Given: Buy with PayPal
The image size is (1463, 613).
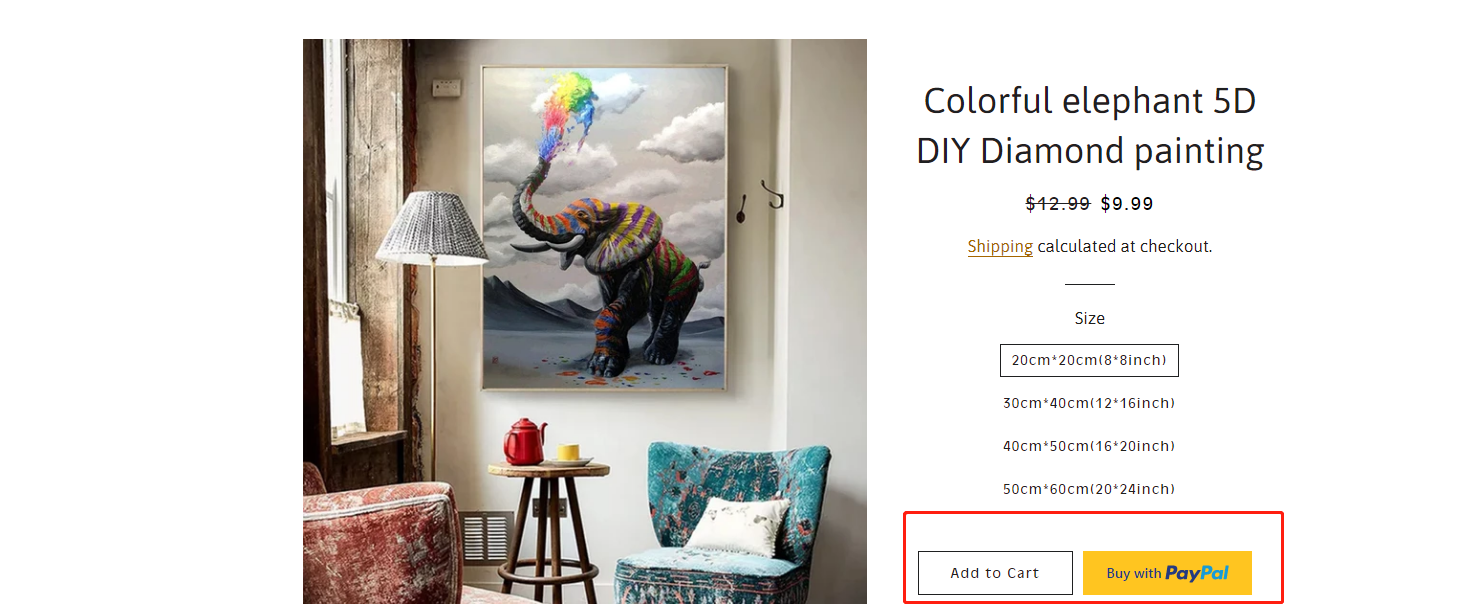Looking at the screenshot, I should coord(1167,573).
